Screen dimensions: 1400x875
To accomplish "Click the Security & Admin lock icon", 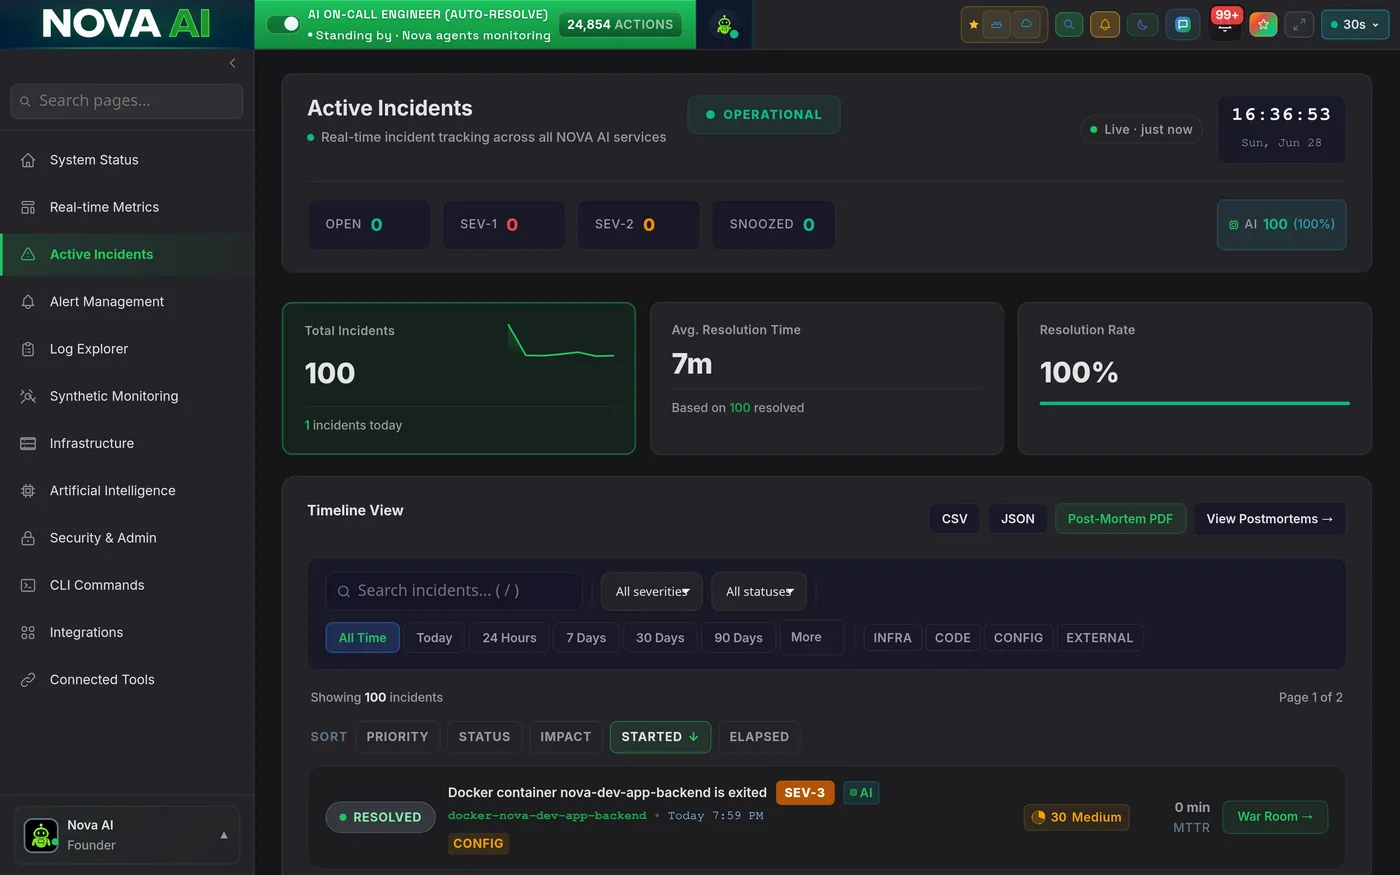I will coord(28,538).
